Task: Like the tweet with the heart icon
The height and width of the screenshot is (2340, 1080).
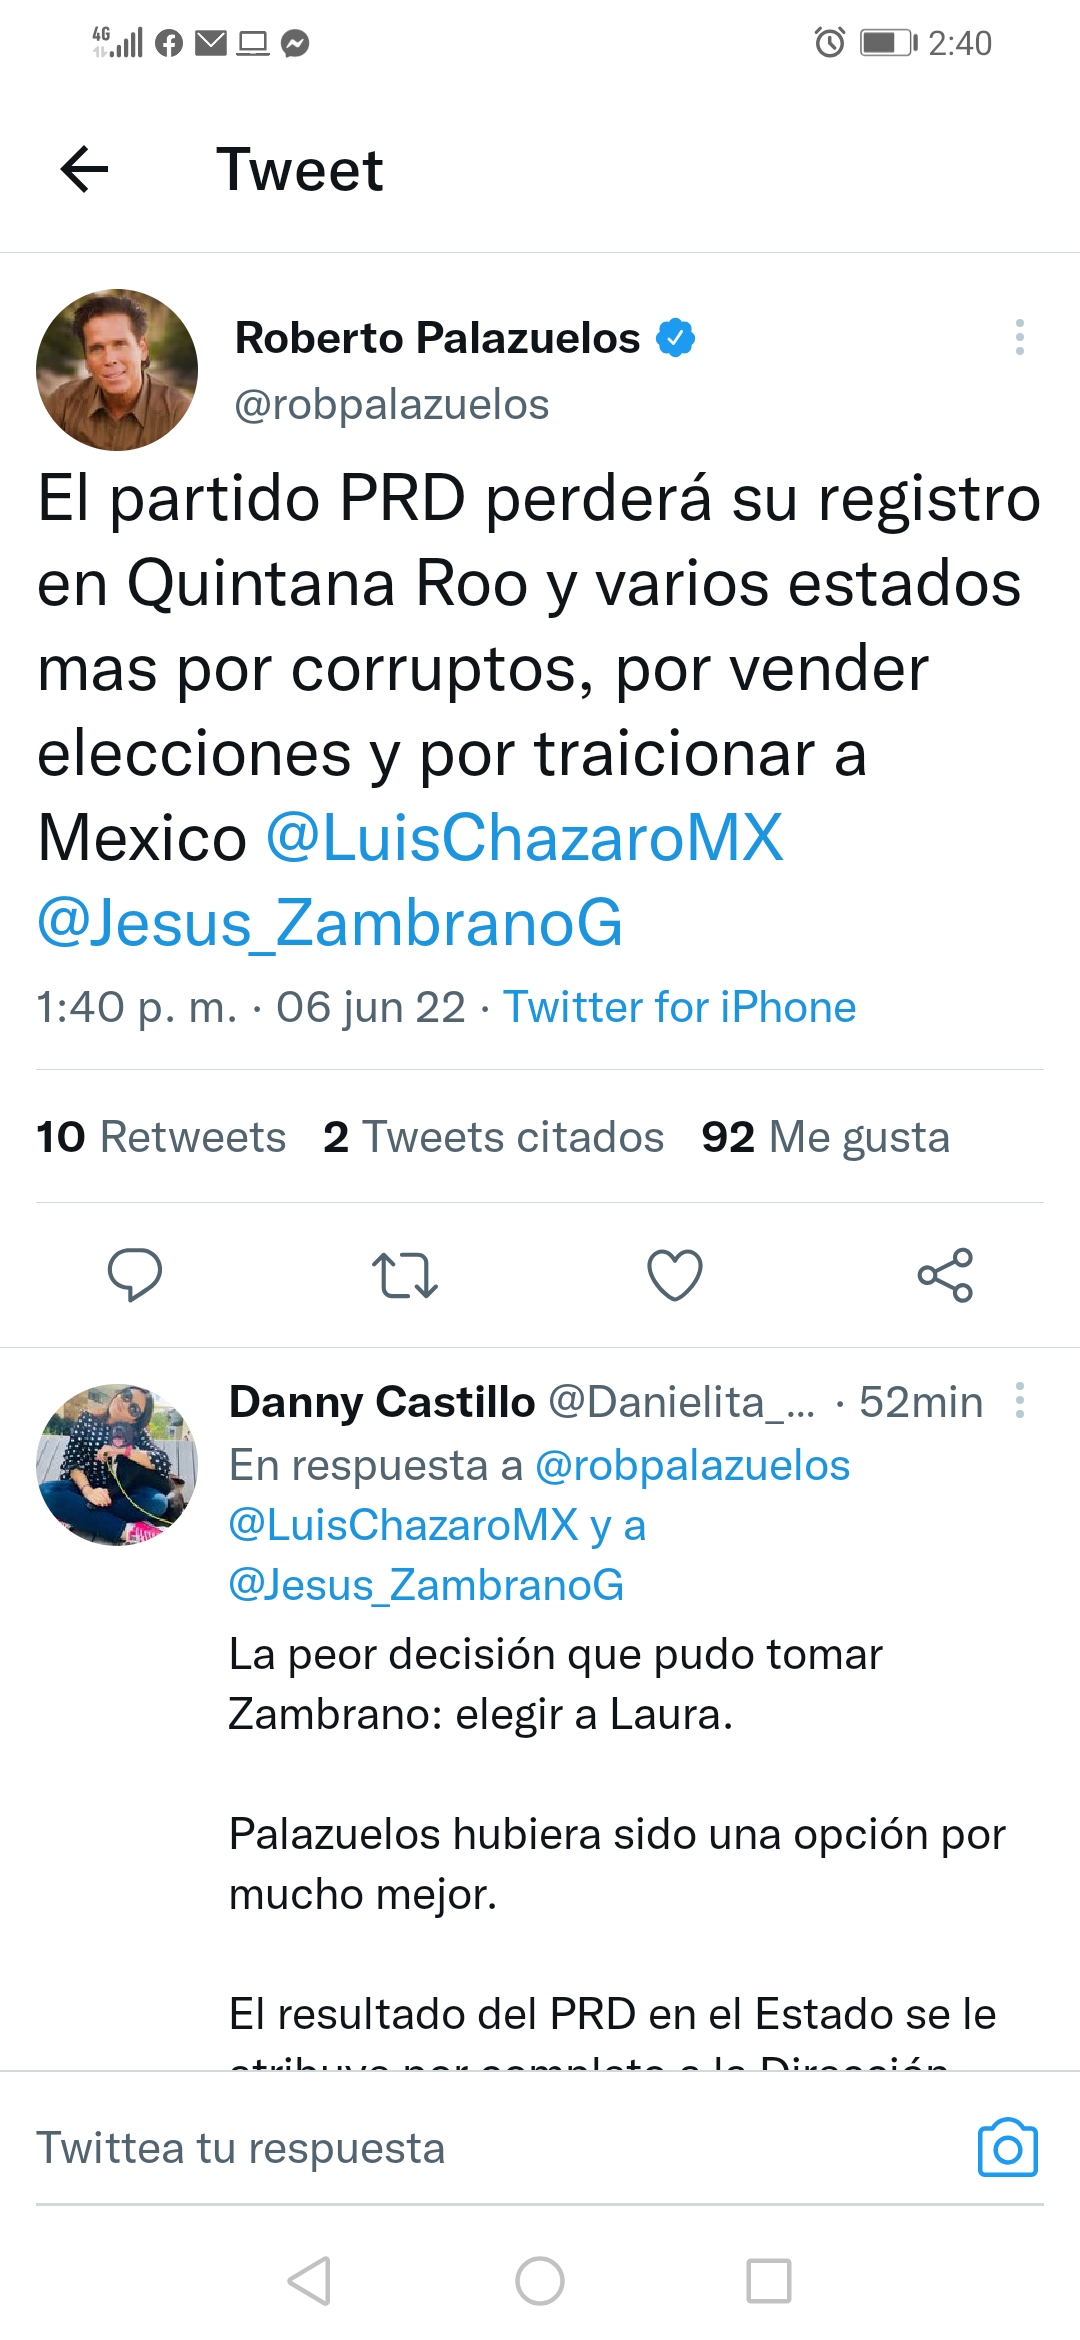Action: [x=675, y=1275]
